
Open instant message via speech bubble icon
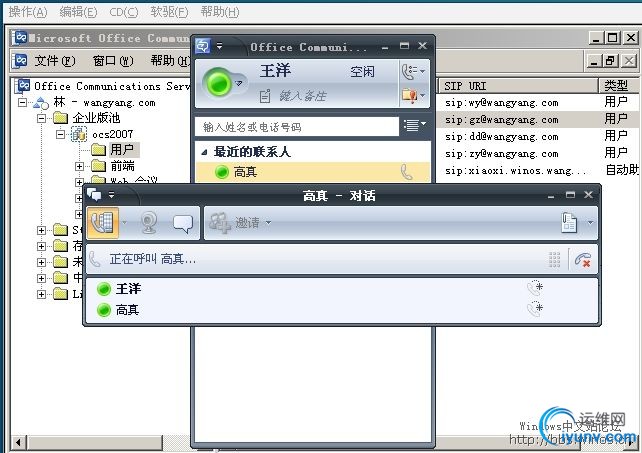click(x=183, y=223)
